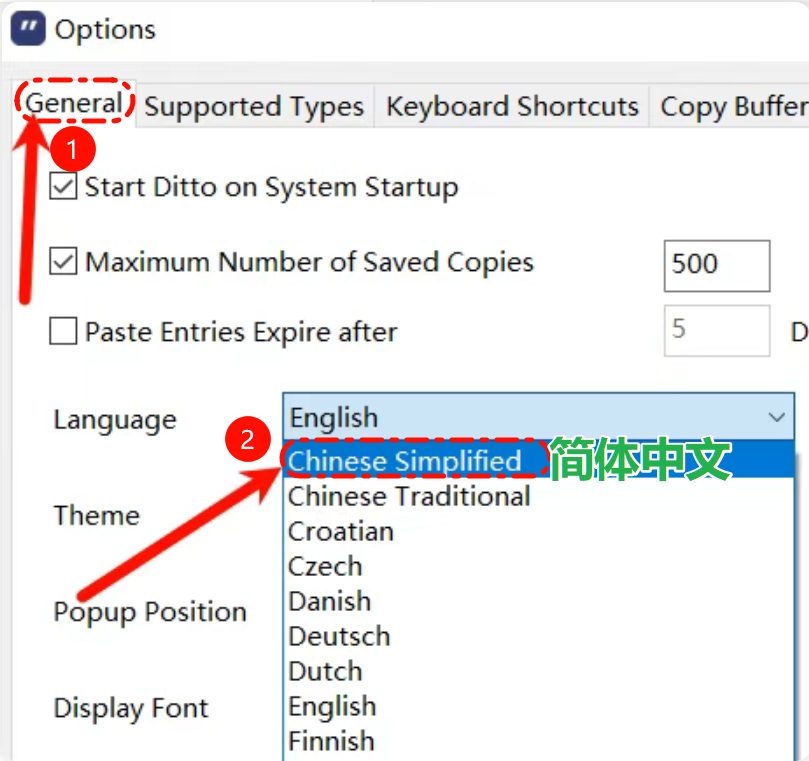The height and width of the screenshot is (761, 809).
Task: Choose Finnish in the language list
Action: [x=538, y=741]
